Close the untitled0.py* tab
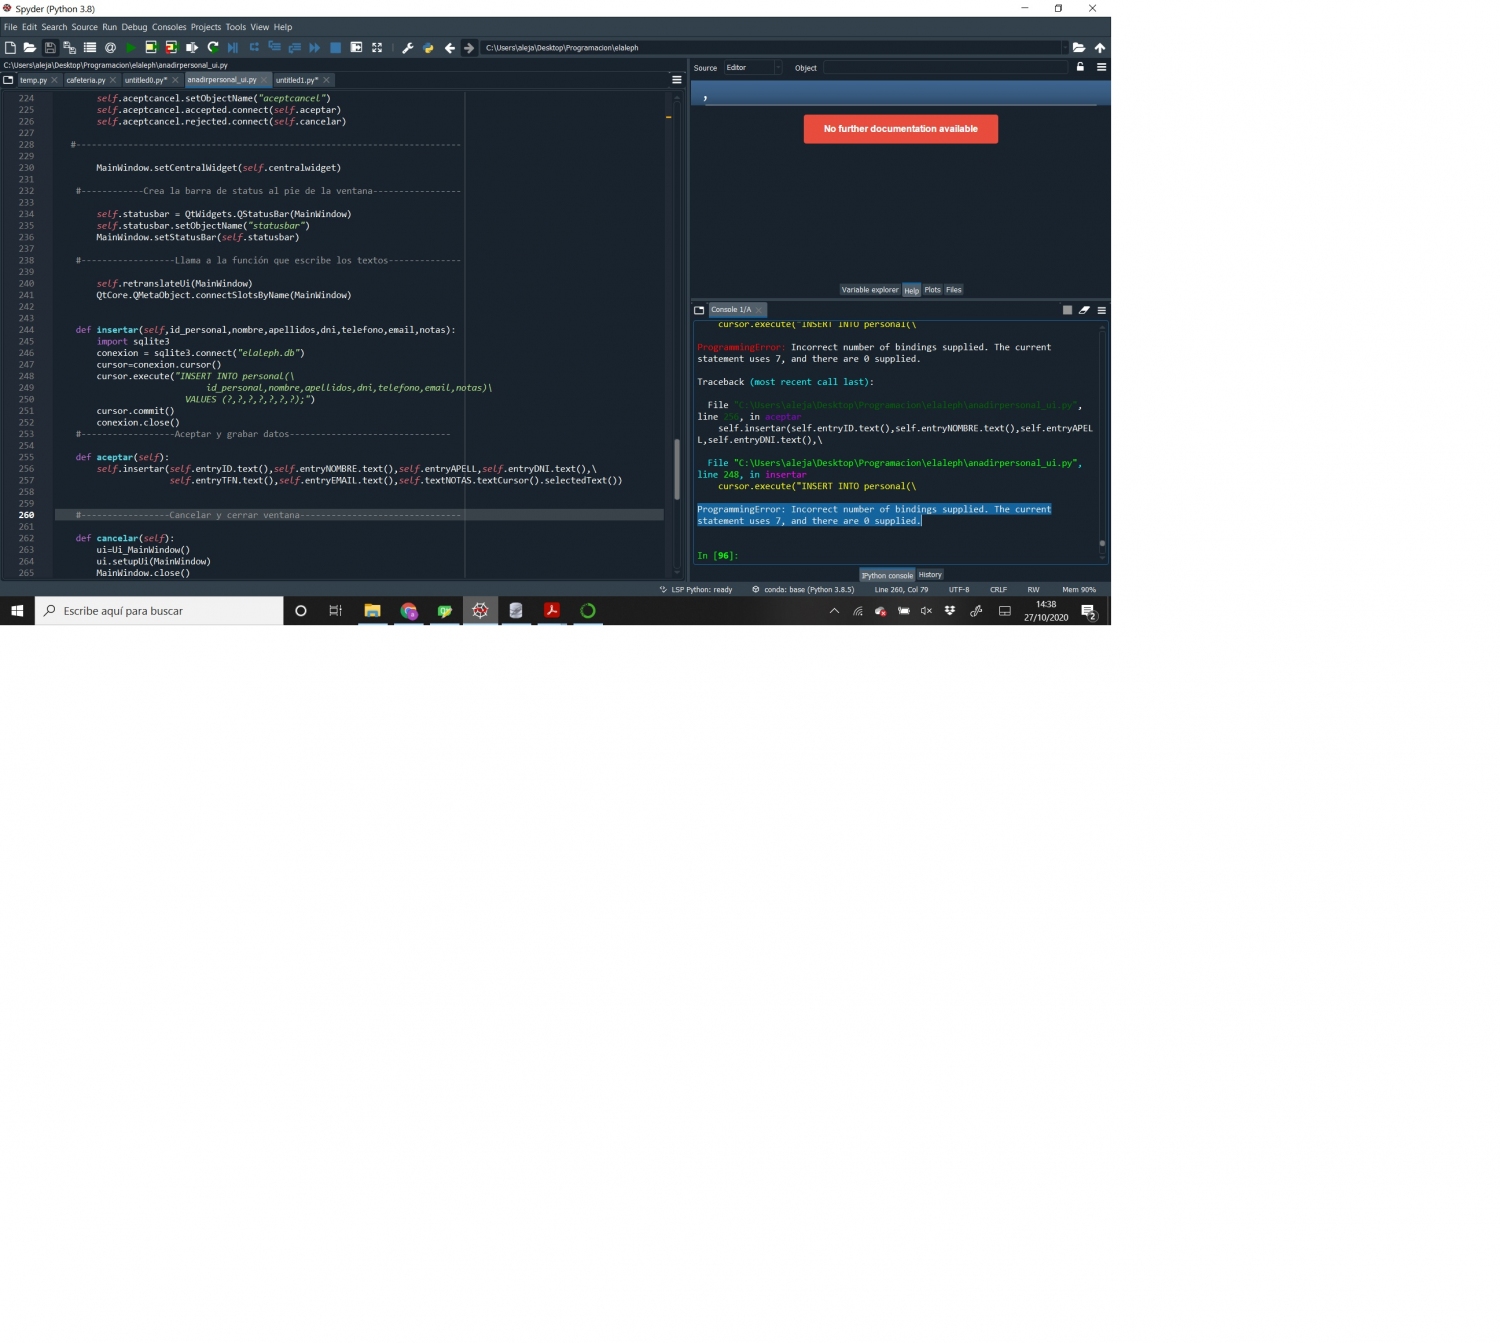Screen dimensions: 1500x1343 pos(175,80)
